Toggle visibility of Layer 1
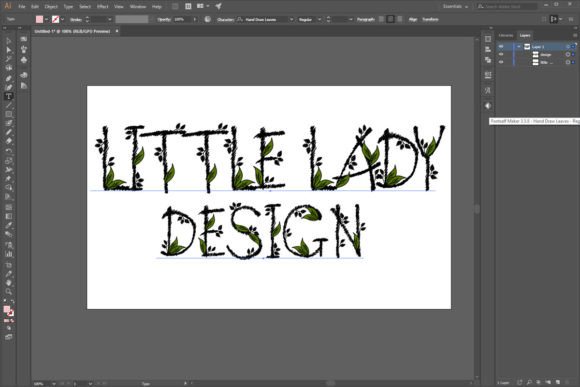This screenshot has width=580, height=387. tap(501, 47)
